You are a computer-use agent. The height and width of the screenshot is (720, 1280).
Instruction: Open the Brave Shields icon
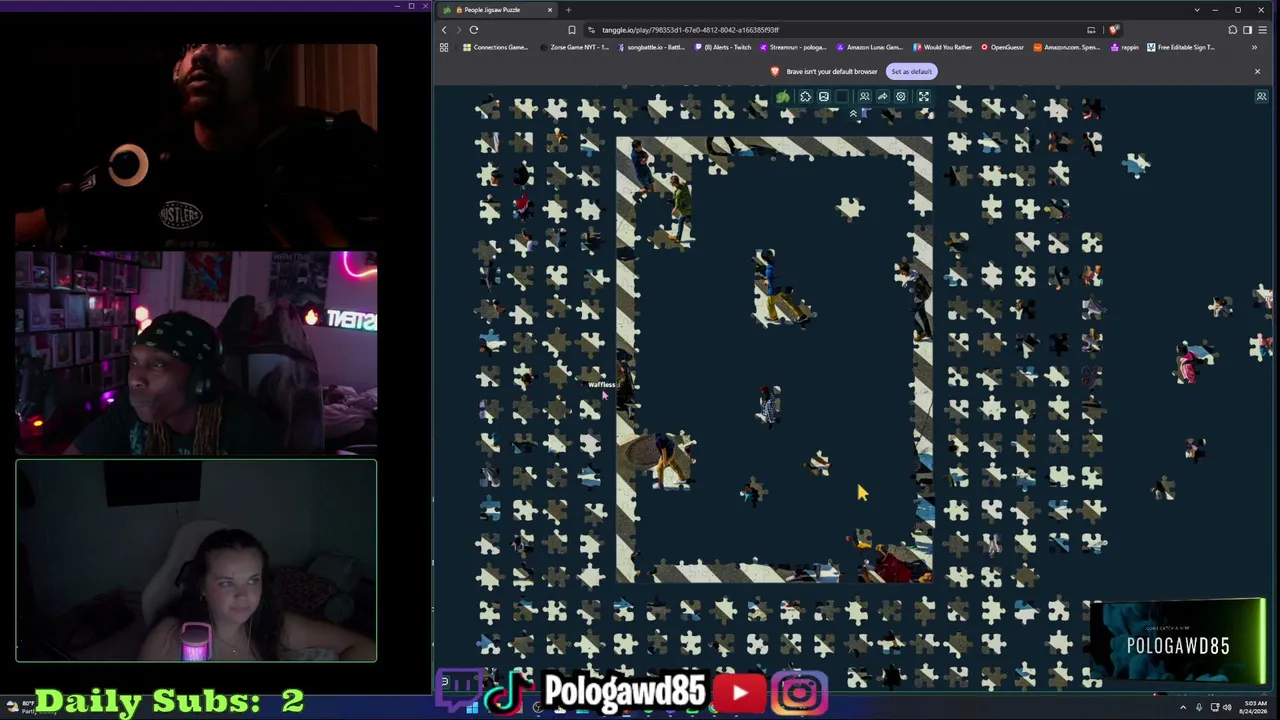(1113, 30)
